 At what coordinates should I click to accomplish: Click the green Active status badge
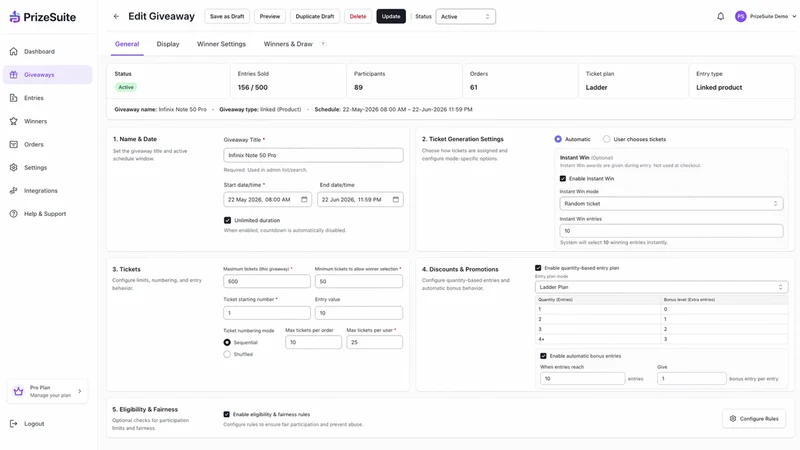(126, 87)
